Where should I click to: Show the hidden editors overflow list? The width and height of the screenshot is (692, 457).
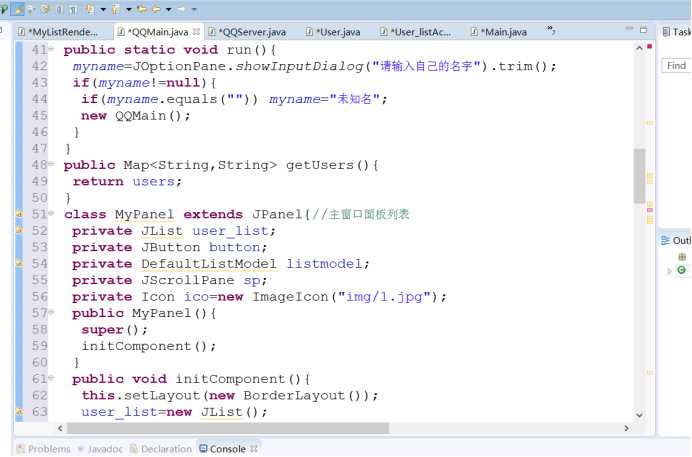pos(551,30)
